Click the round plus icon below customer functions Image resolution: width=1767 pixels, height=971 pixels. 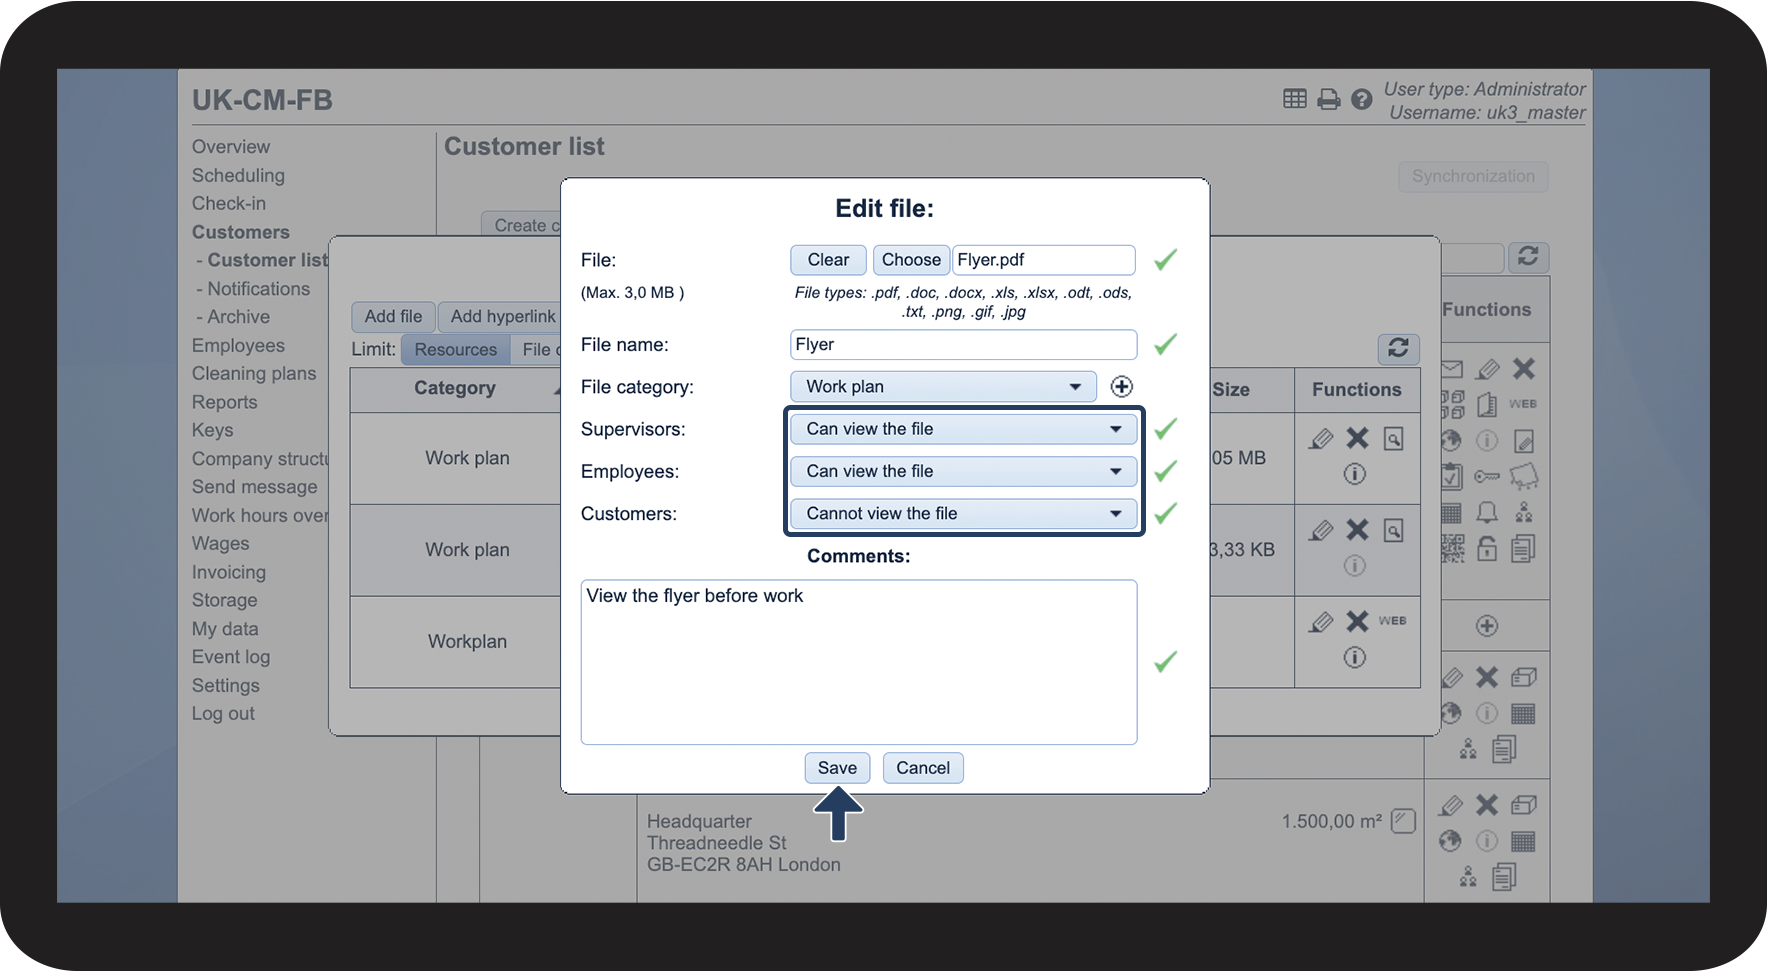point(1487,626)
